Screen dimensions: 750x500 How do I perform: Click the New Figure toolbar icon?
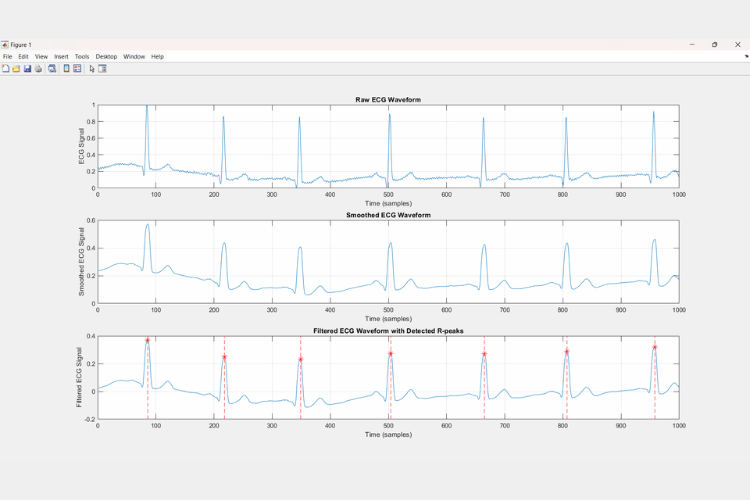coord(5,69)
